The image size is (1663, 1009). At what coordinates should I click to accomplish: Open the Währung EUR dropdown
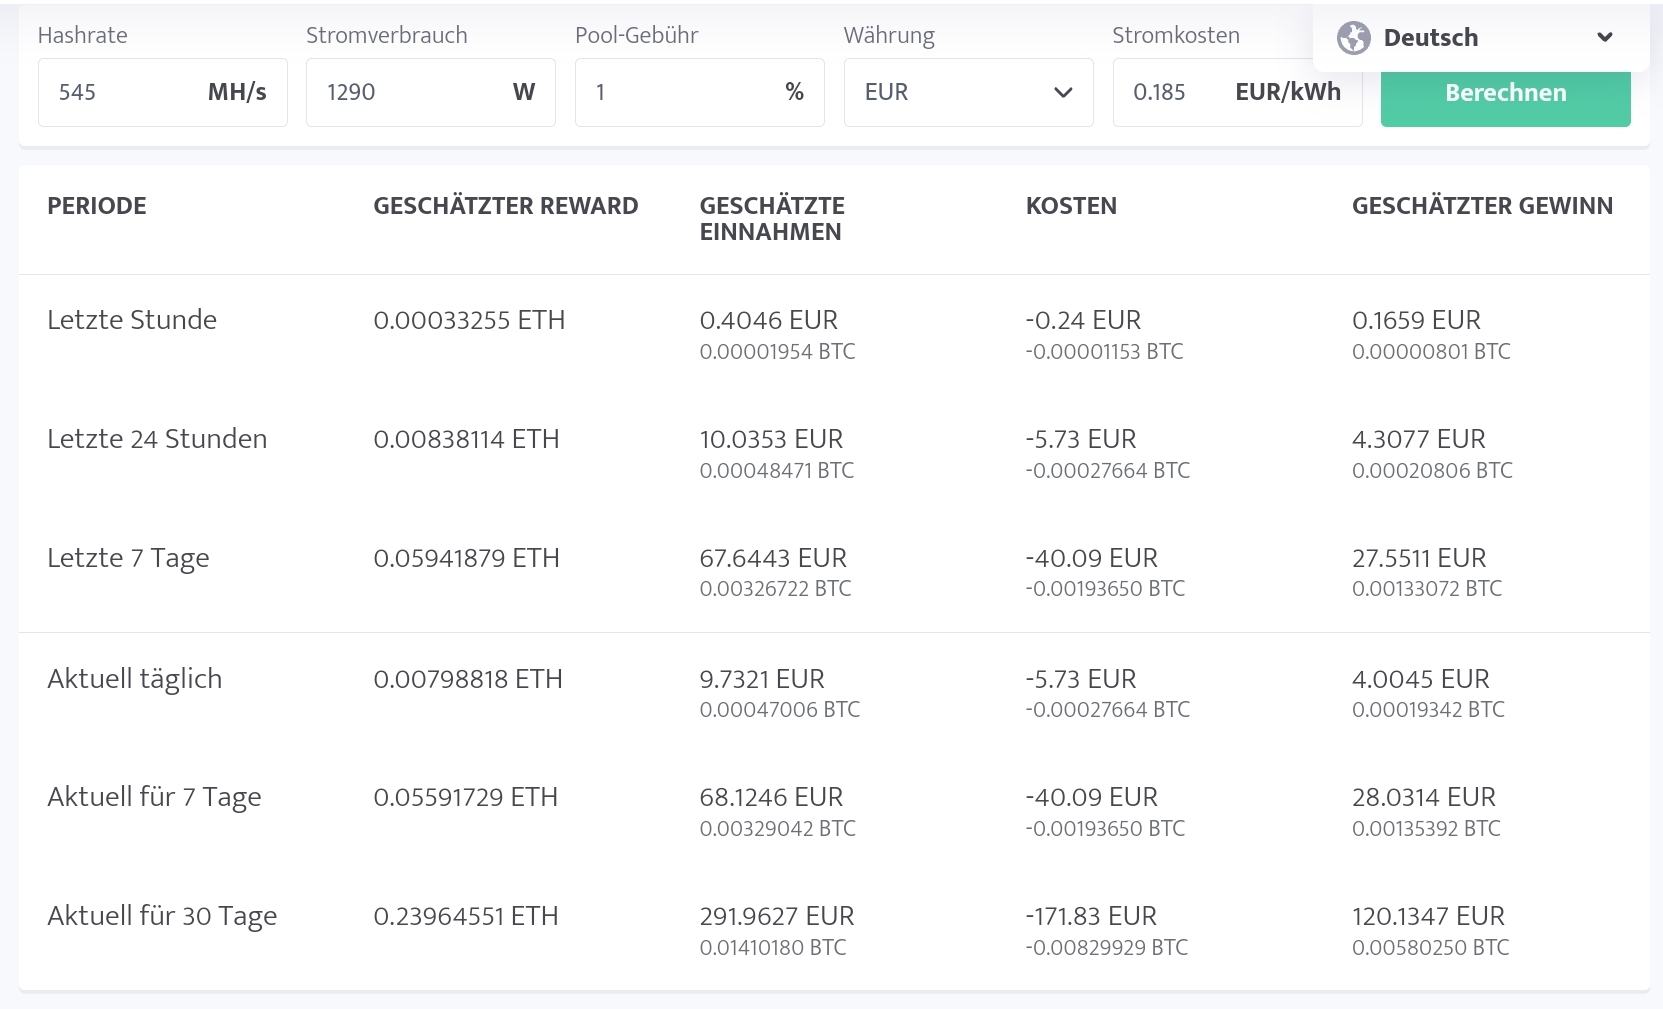pos(967,92)
